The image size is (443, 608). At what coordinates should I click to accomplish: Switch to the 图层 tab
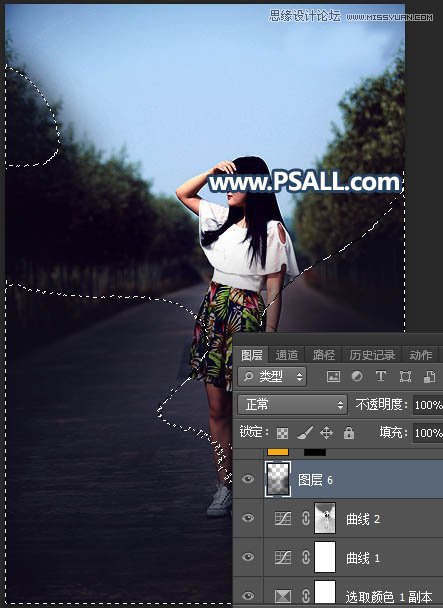tap(252, 355)
